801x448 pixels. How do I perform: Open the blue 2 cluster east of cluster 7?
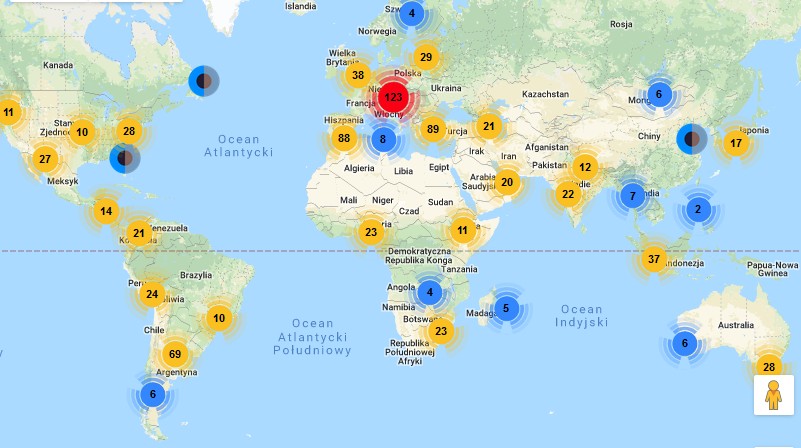click(x=697, y=209)
